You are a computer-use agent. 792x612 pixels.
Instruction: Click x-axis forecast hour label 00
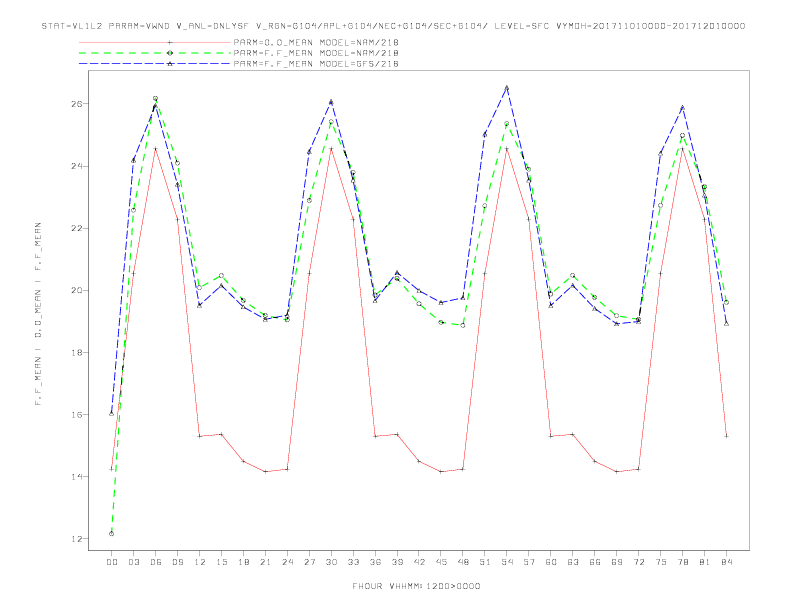(x=112, y=562)
